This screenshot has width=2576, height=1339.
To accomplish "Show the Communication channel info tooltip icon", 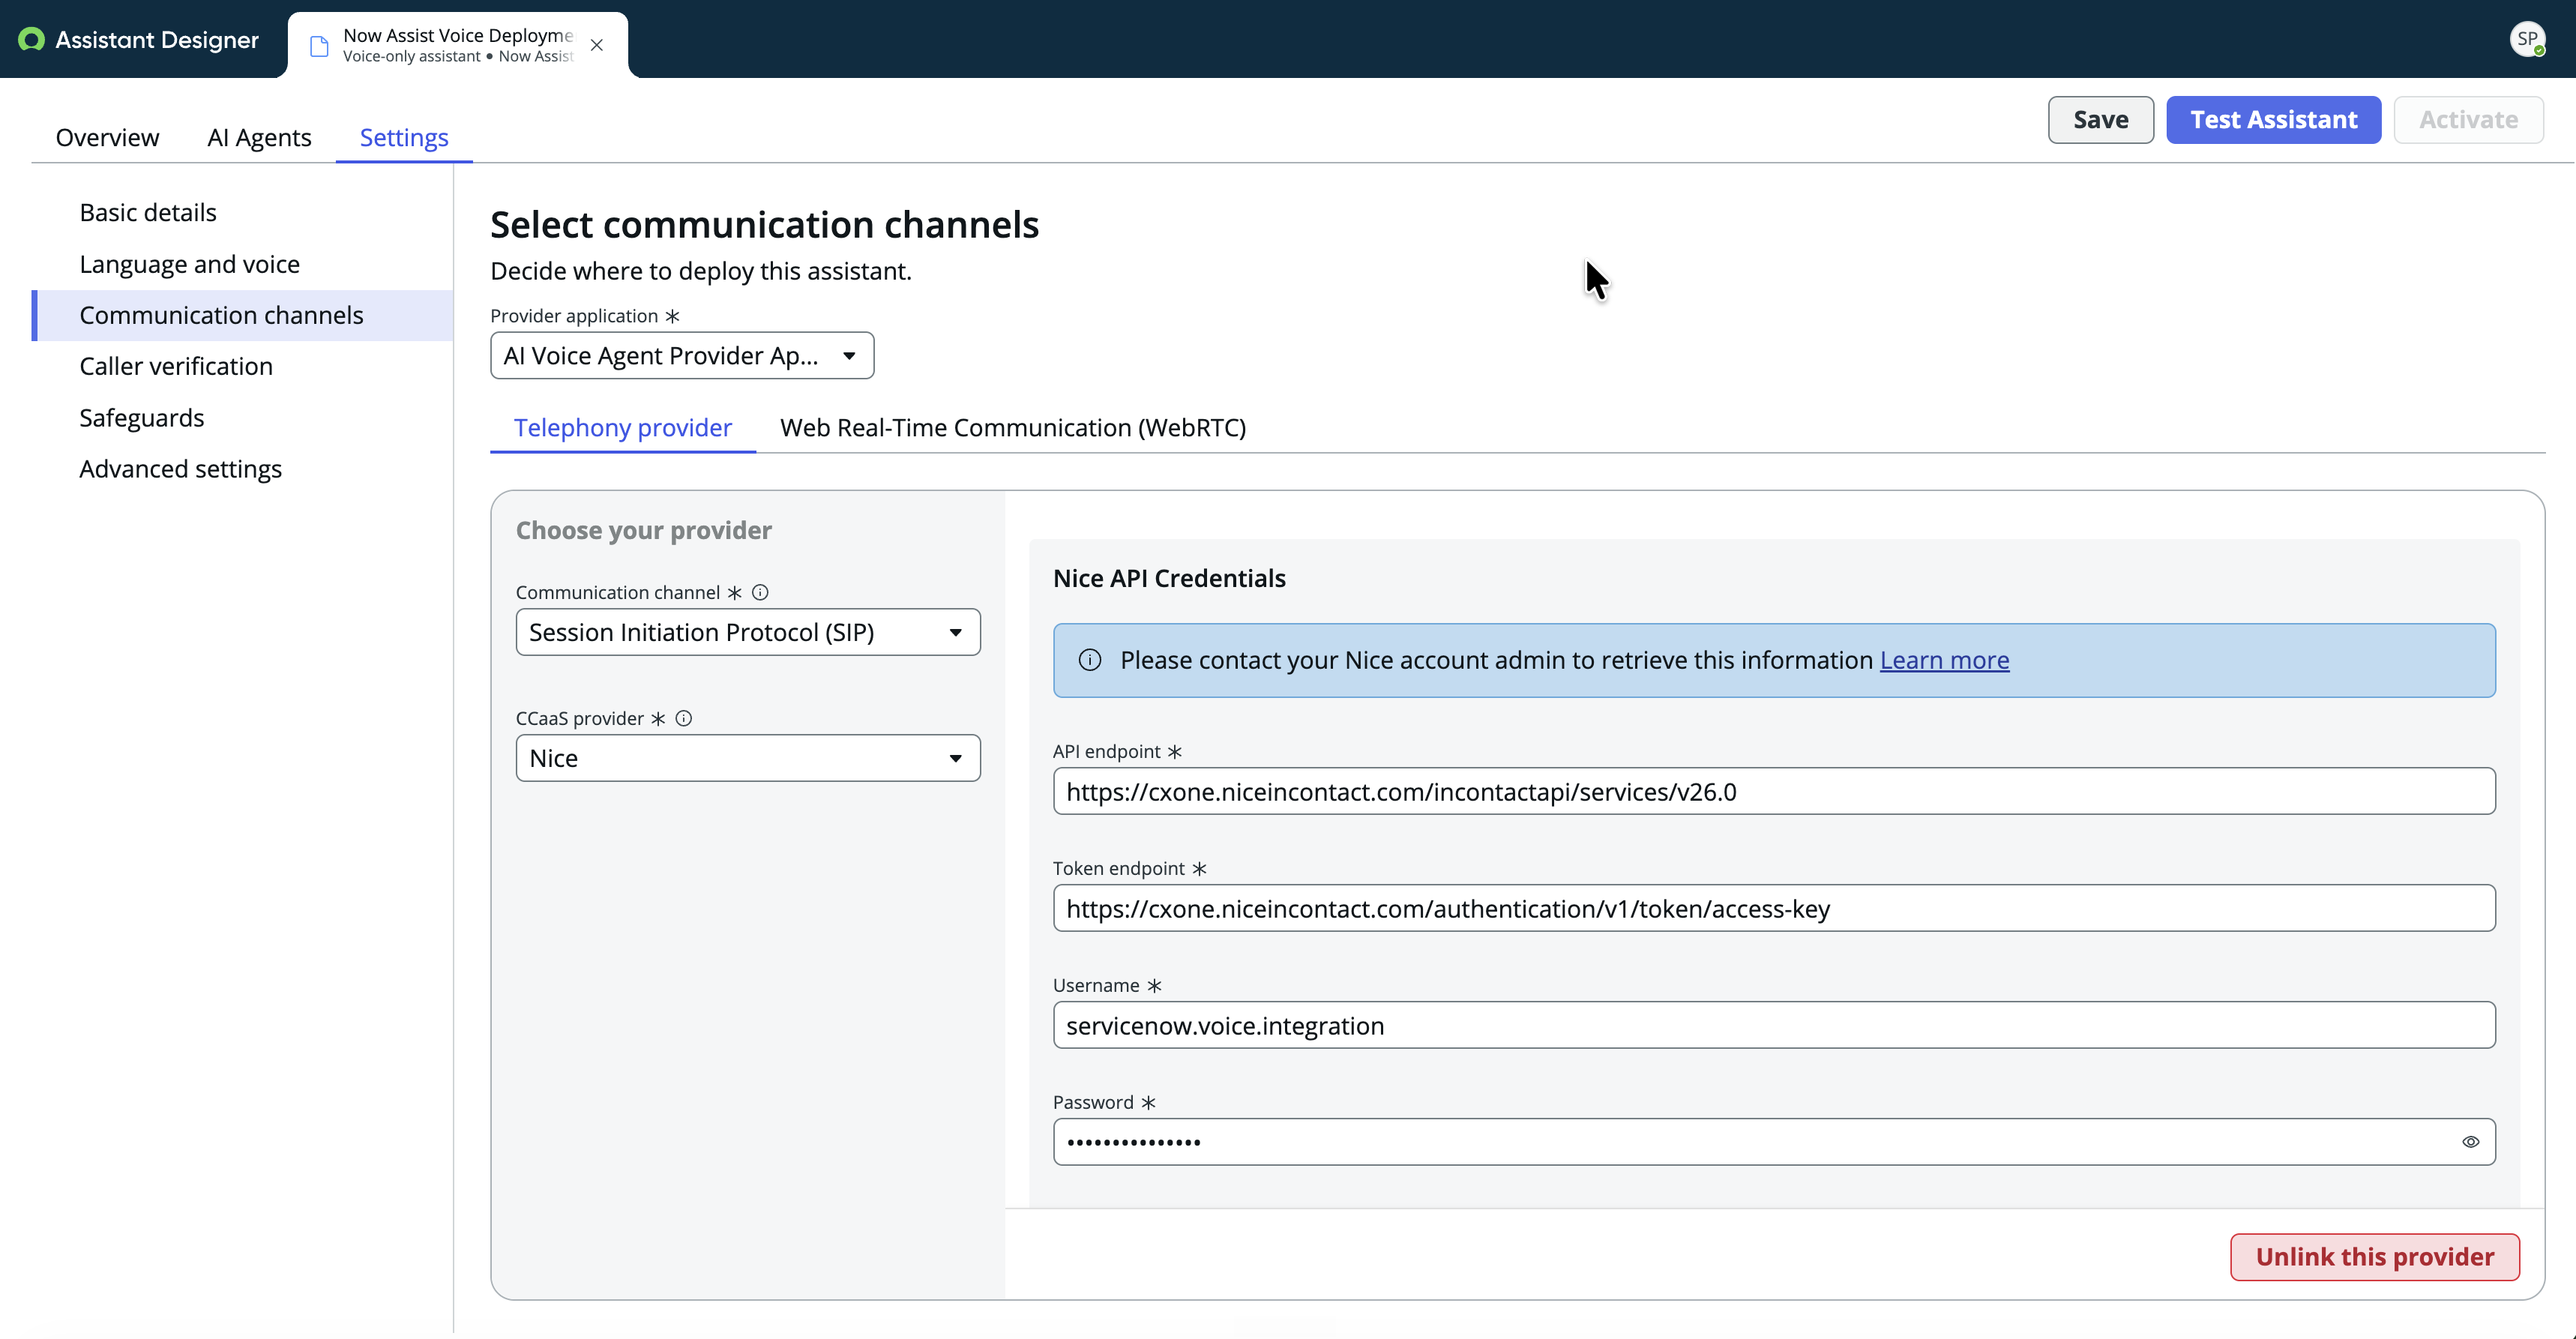I will point(760,592).
